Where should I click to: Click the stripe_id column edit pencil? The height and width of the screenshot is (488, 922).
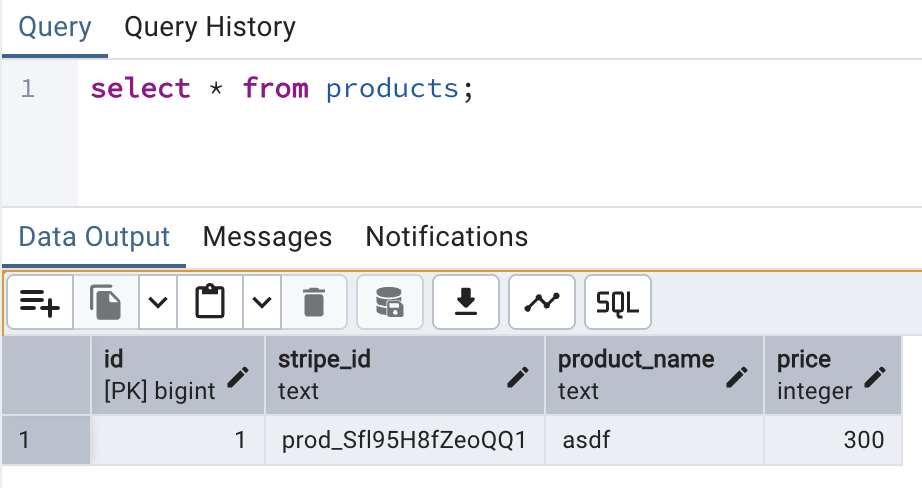(518, 376)
